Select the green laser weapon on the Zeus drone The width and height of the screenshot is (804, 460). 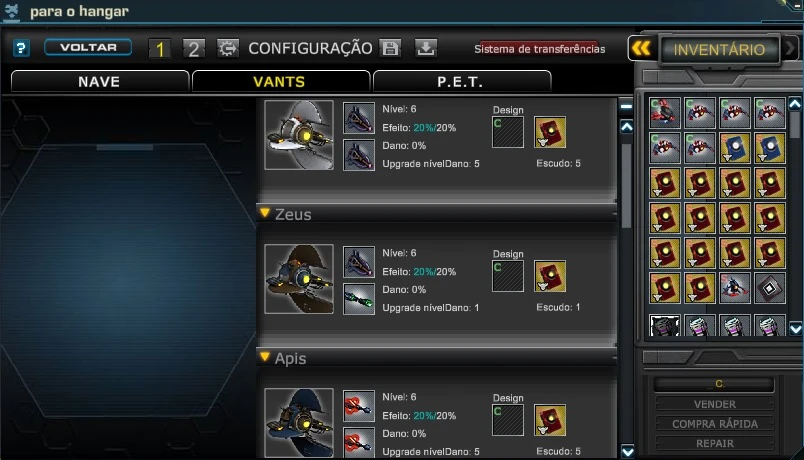tap(359, 299)
